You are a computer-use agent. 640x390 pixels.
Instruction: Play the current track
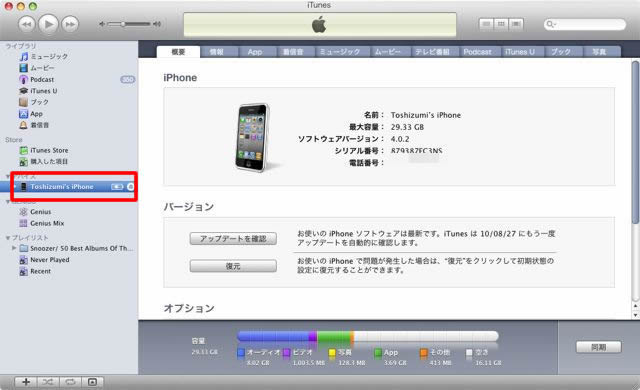point(48,24)
